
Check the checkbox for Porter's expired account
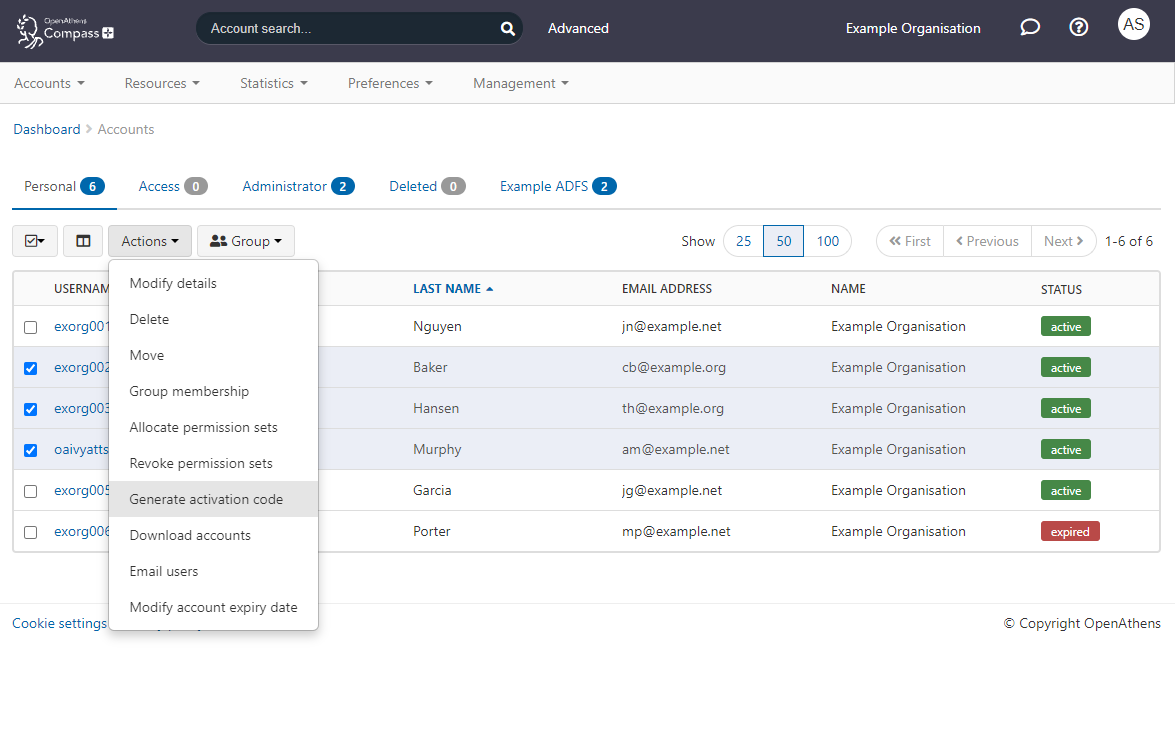[30, 531]
